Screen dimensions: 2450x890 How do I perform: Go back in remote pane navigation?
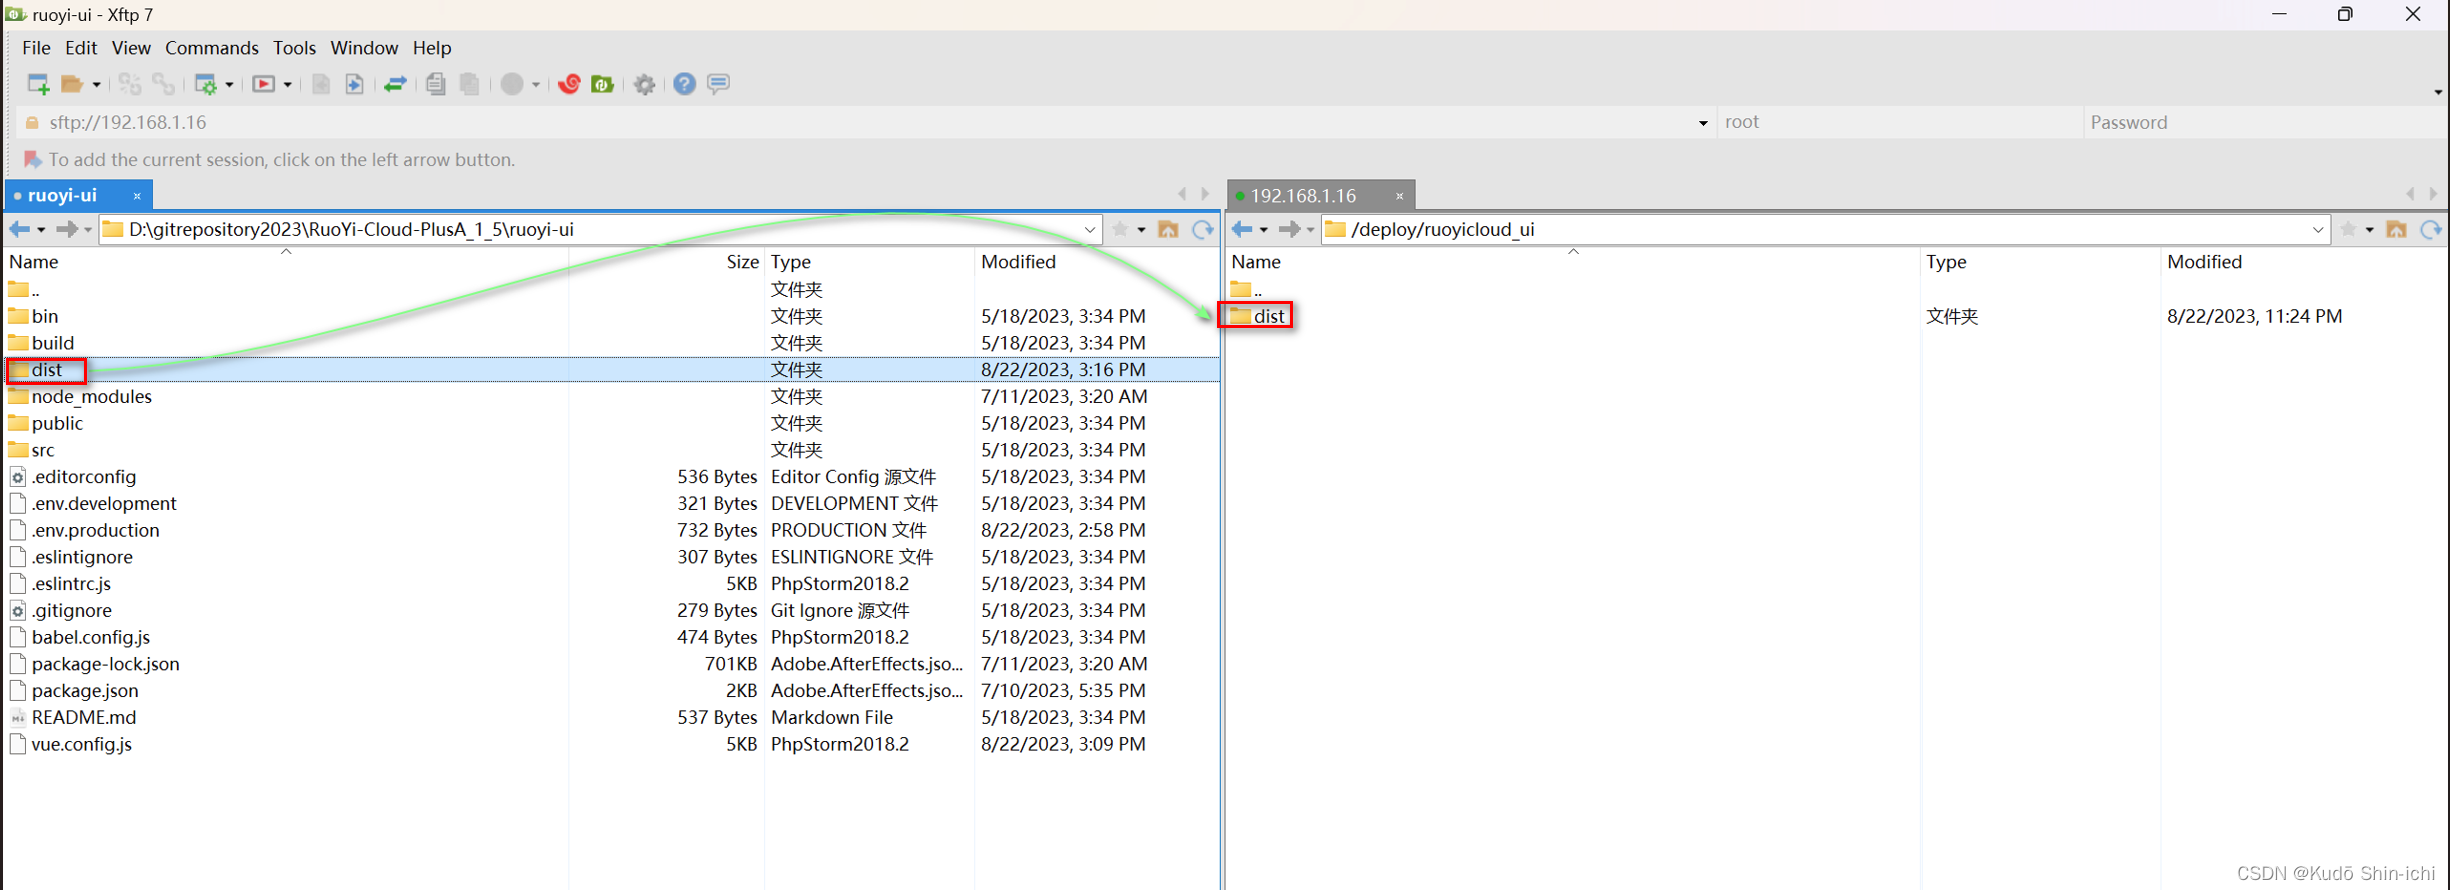(1242, 230)
